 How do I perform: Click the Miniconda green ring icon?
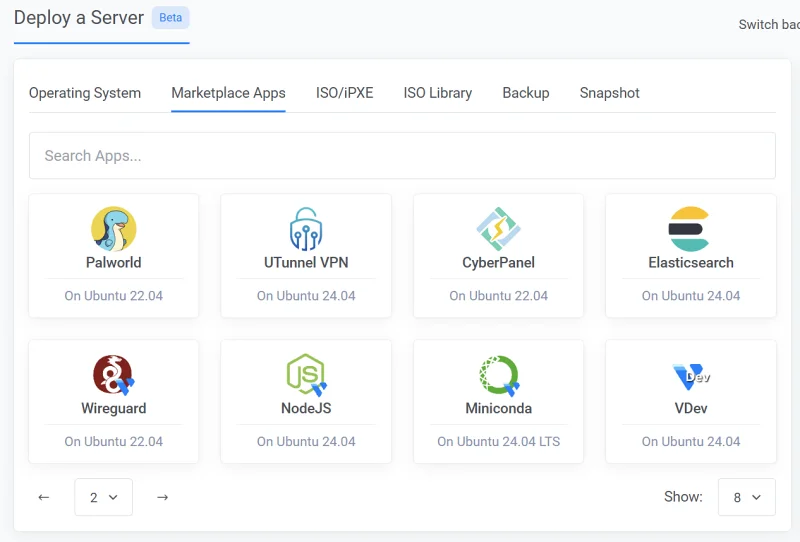tap(499, 375)
